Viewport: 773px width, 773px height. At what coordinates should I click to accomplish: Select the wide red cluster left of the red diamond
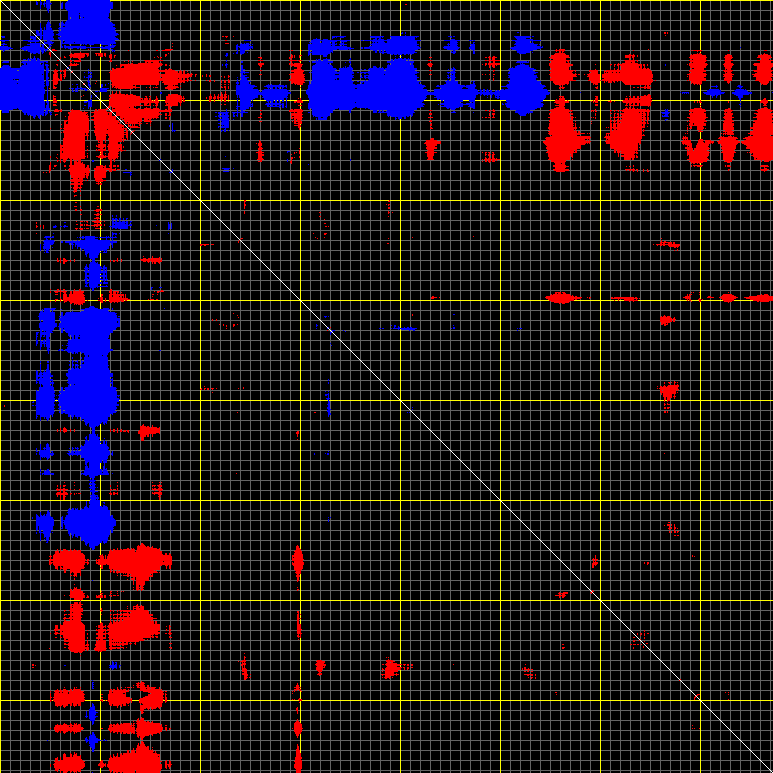[627, 132]
